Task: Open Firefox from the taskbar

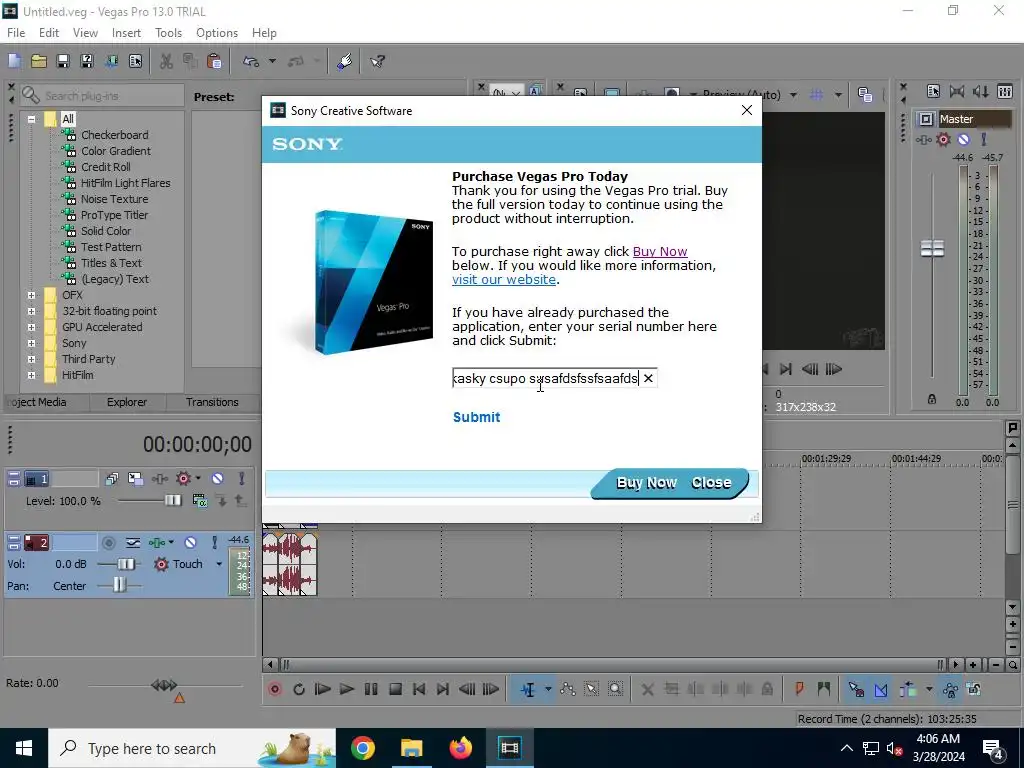Action: tap(460, 748)
